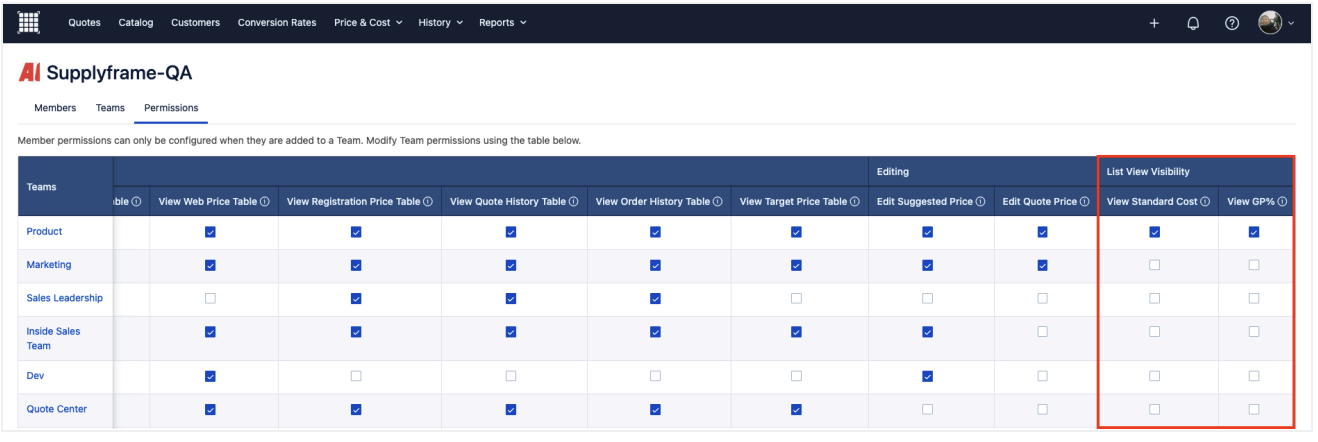1318x442 pixels.
Task: Expand the Price & Cost dropdown menu
Action: pyautogui.click(x=368, y=23)
